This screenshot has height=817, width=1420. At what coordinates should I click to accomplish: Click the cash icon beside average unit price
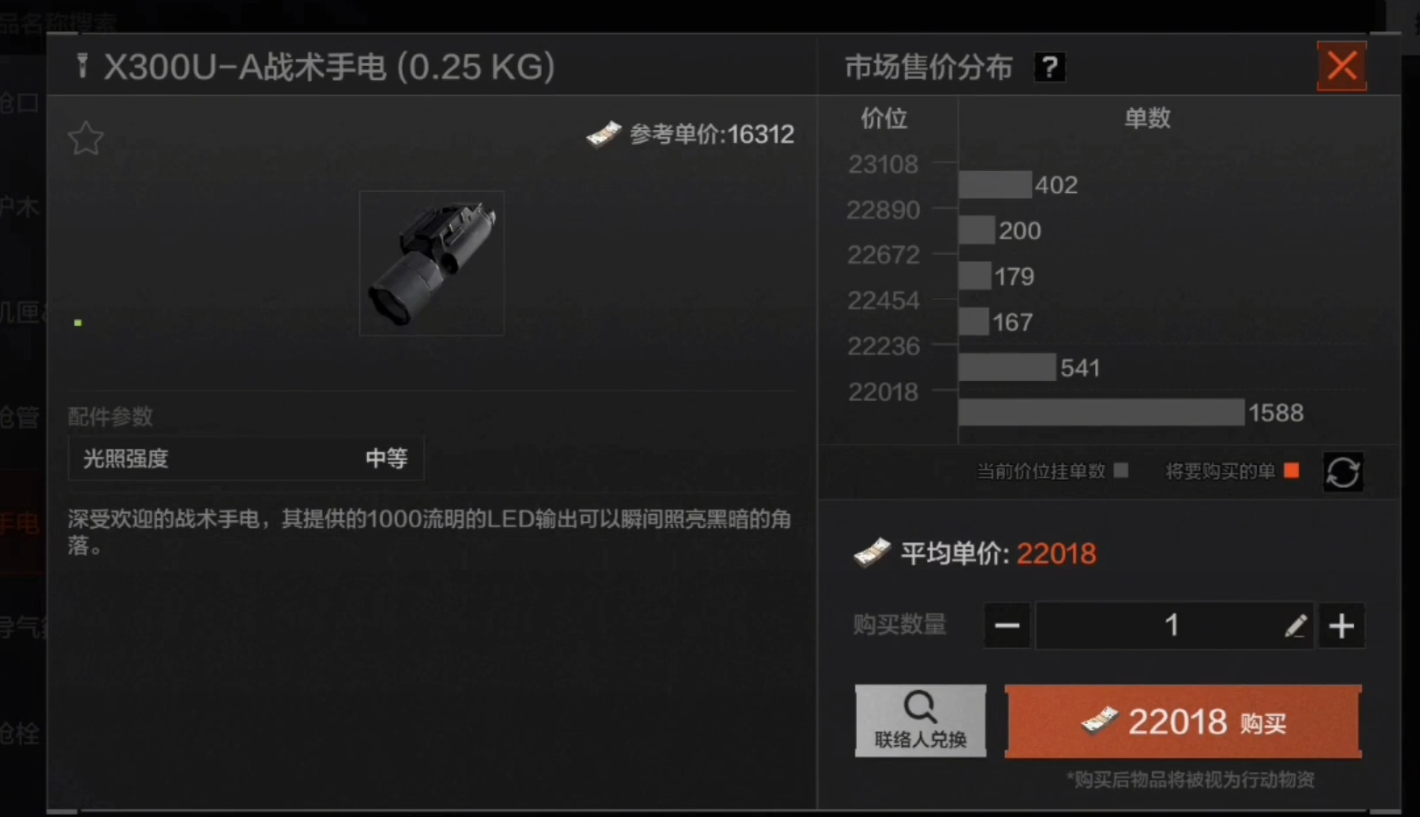tap(872, 553)
